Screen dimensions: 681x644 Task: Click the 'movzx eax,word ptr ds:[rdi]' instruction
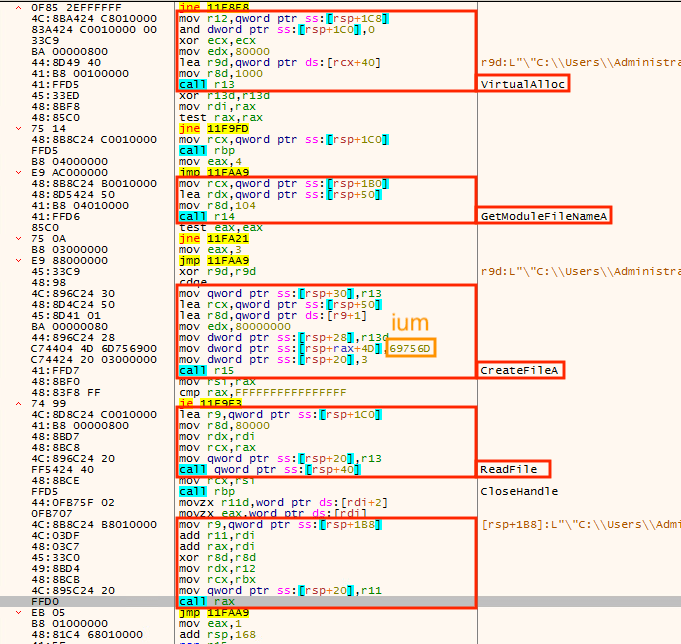273,514
